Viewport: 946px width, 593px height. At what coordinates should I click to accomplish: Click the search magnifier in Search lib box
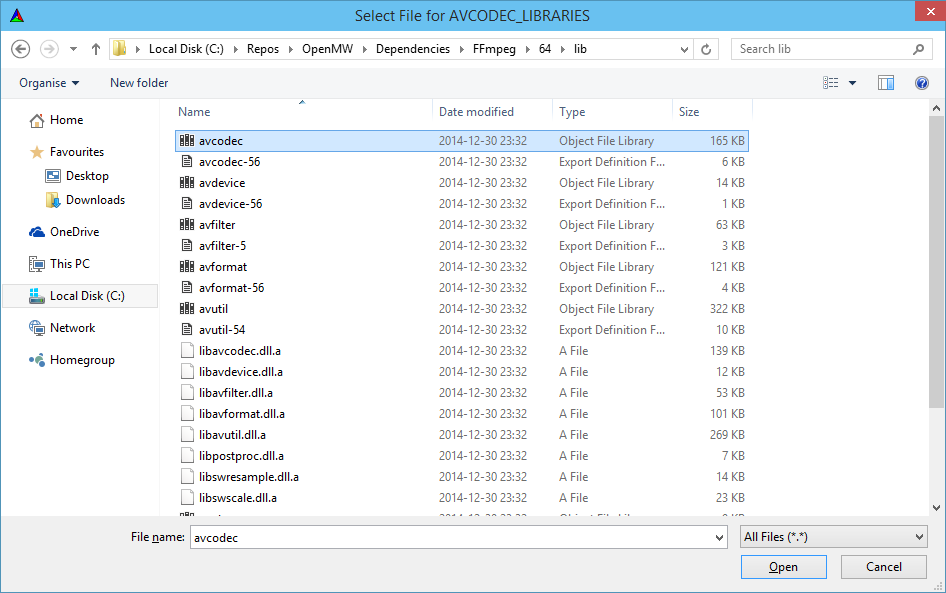(918, 48)
